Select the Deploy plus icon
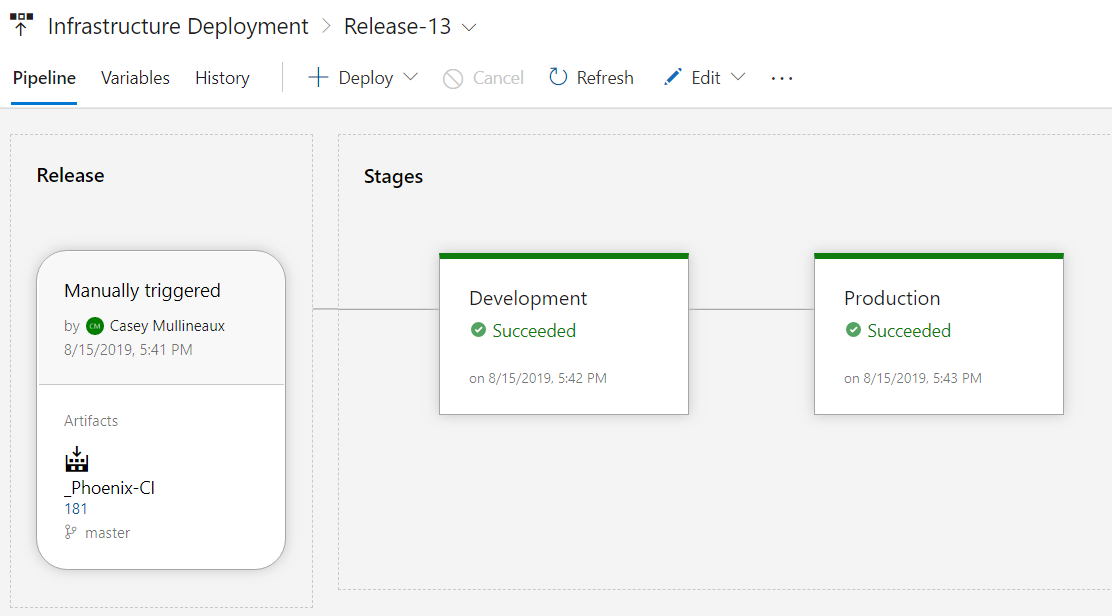Screen dimensions: 1112x616 click(318, 77)
